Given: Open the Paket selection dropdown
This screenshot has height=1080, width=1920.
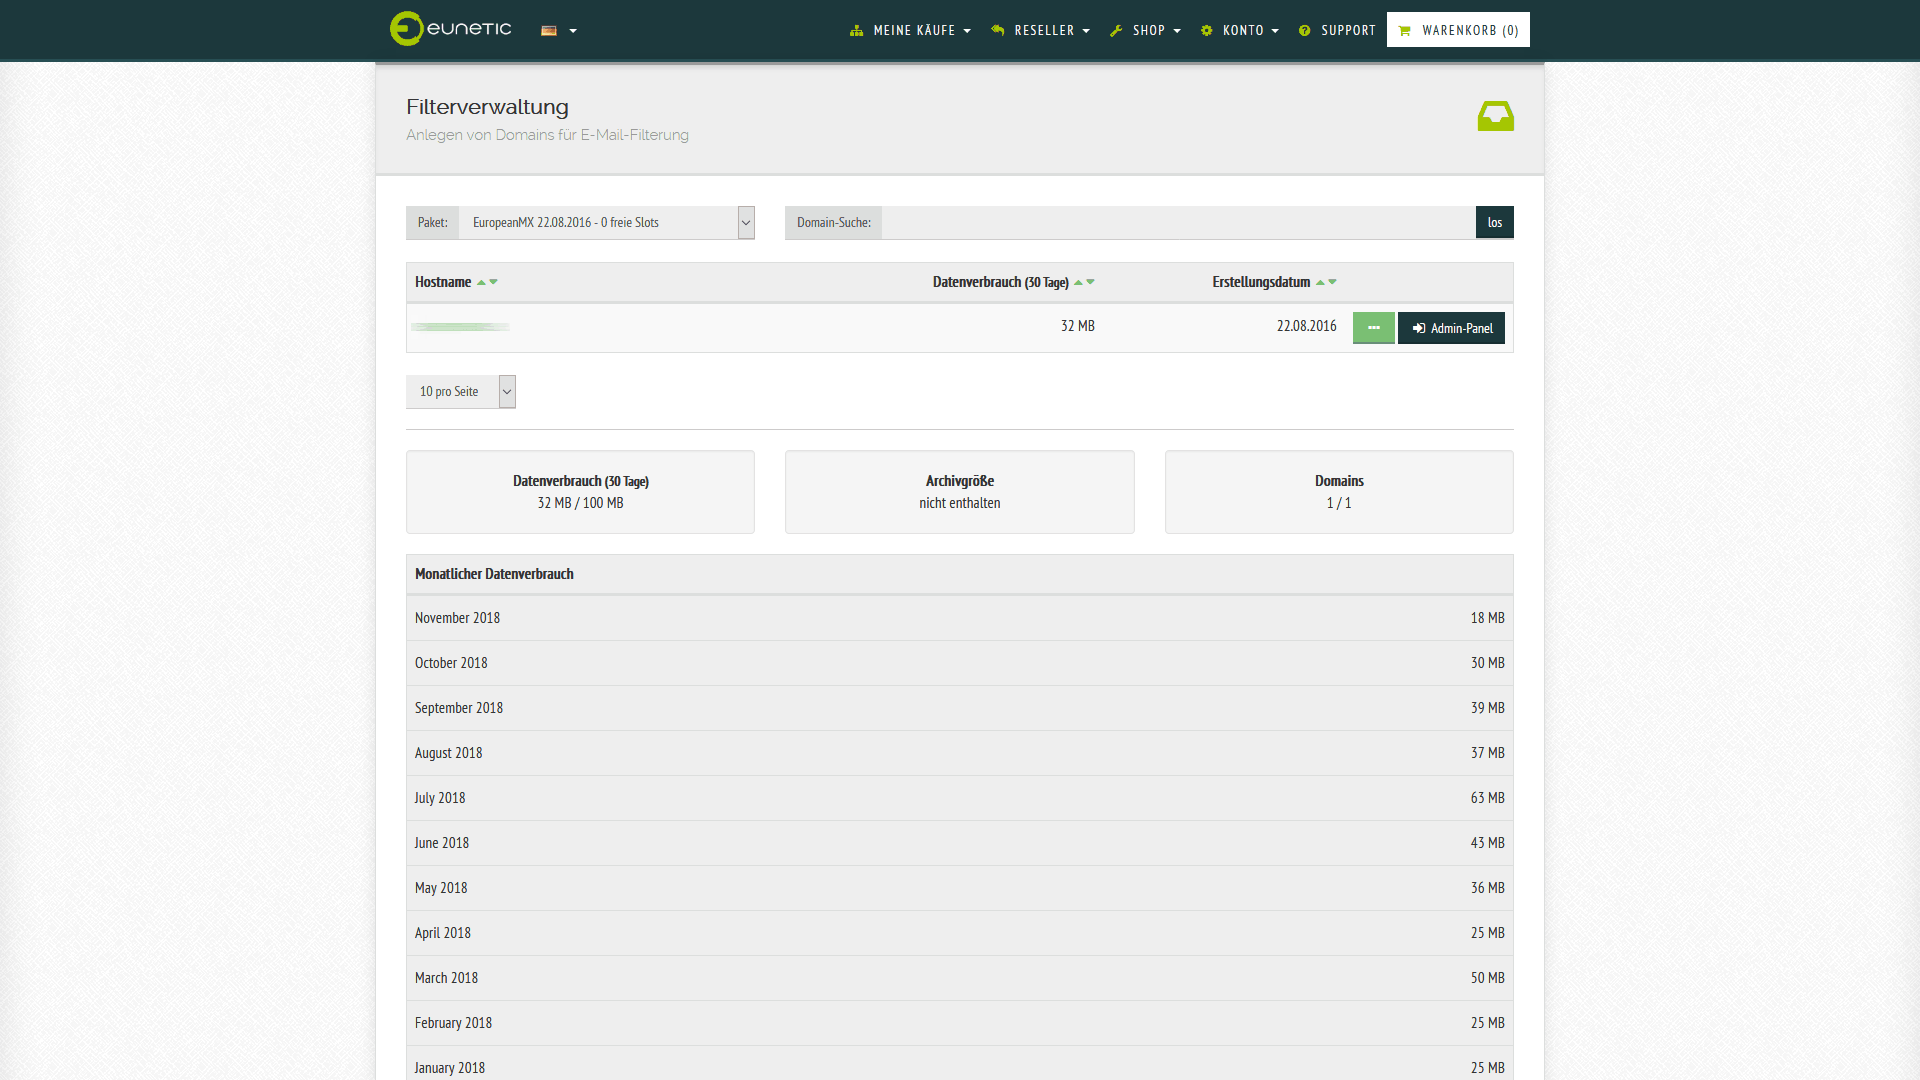Looking at the screenshot, I should (x=606, y=222).
